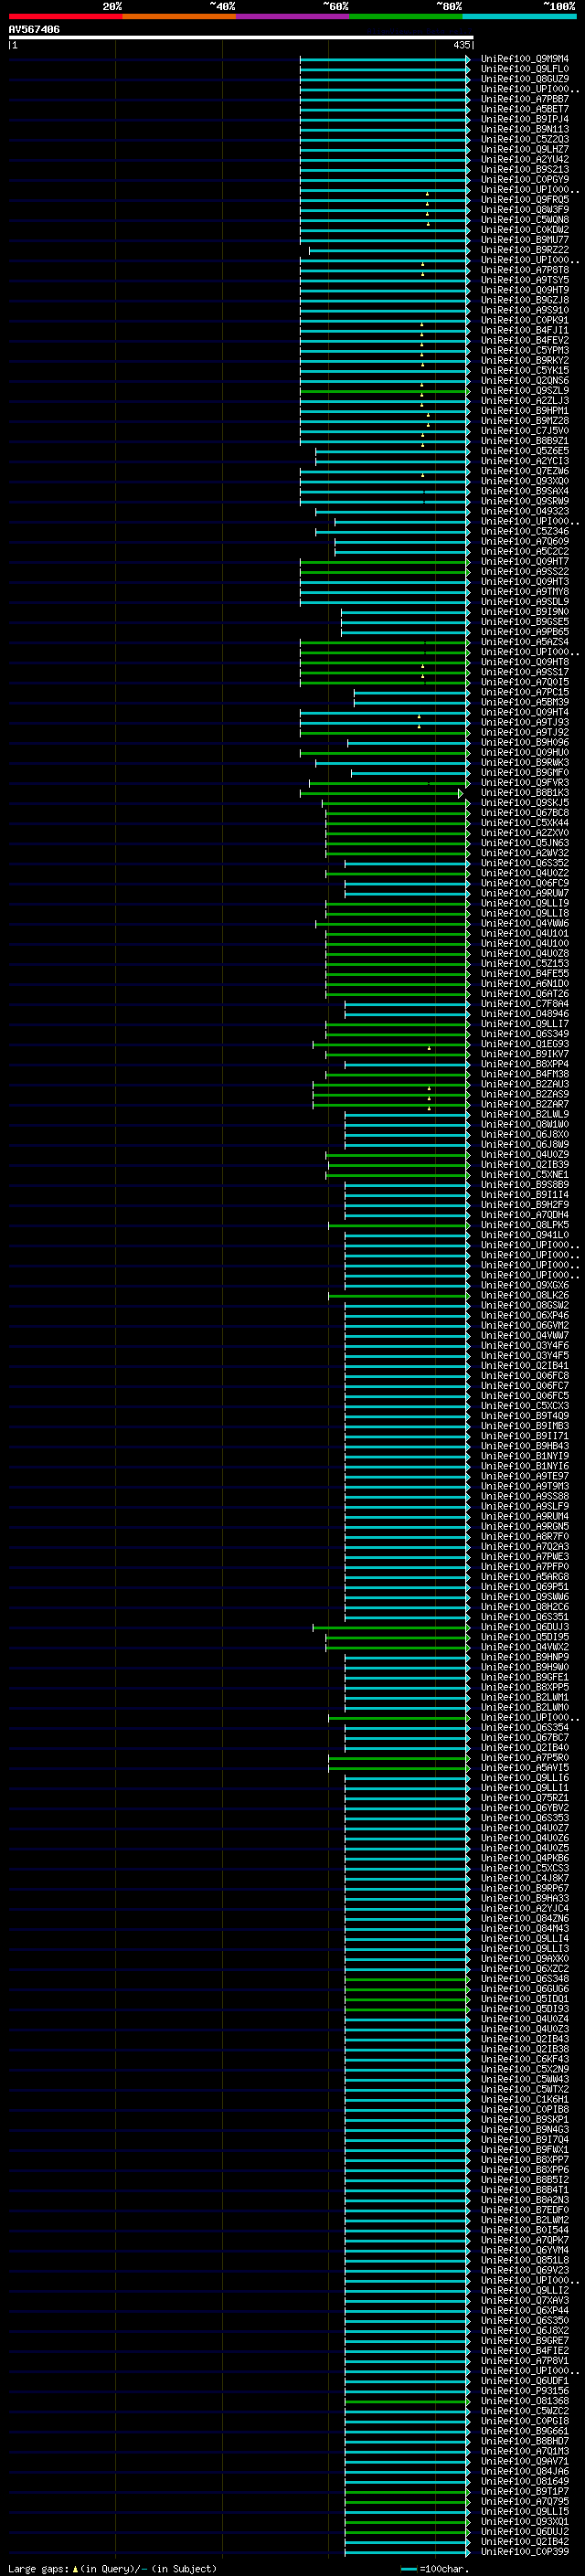Select the UniRef100_Q8W3F9 label
This screenshot has width=585, height=2576.
(x=525, y=210)
